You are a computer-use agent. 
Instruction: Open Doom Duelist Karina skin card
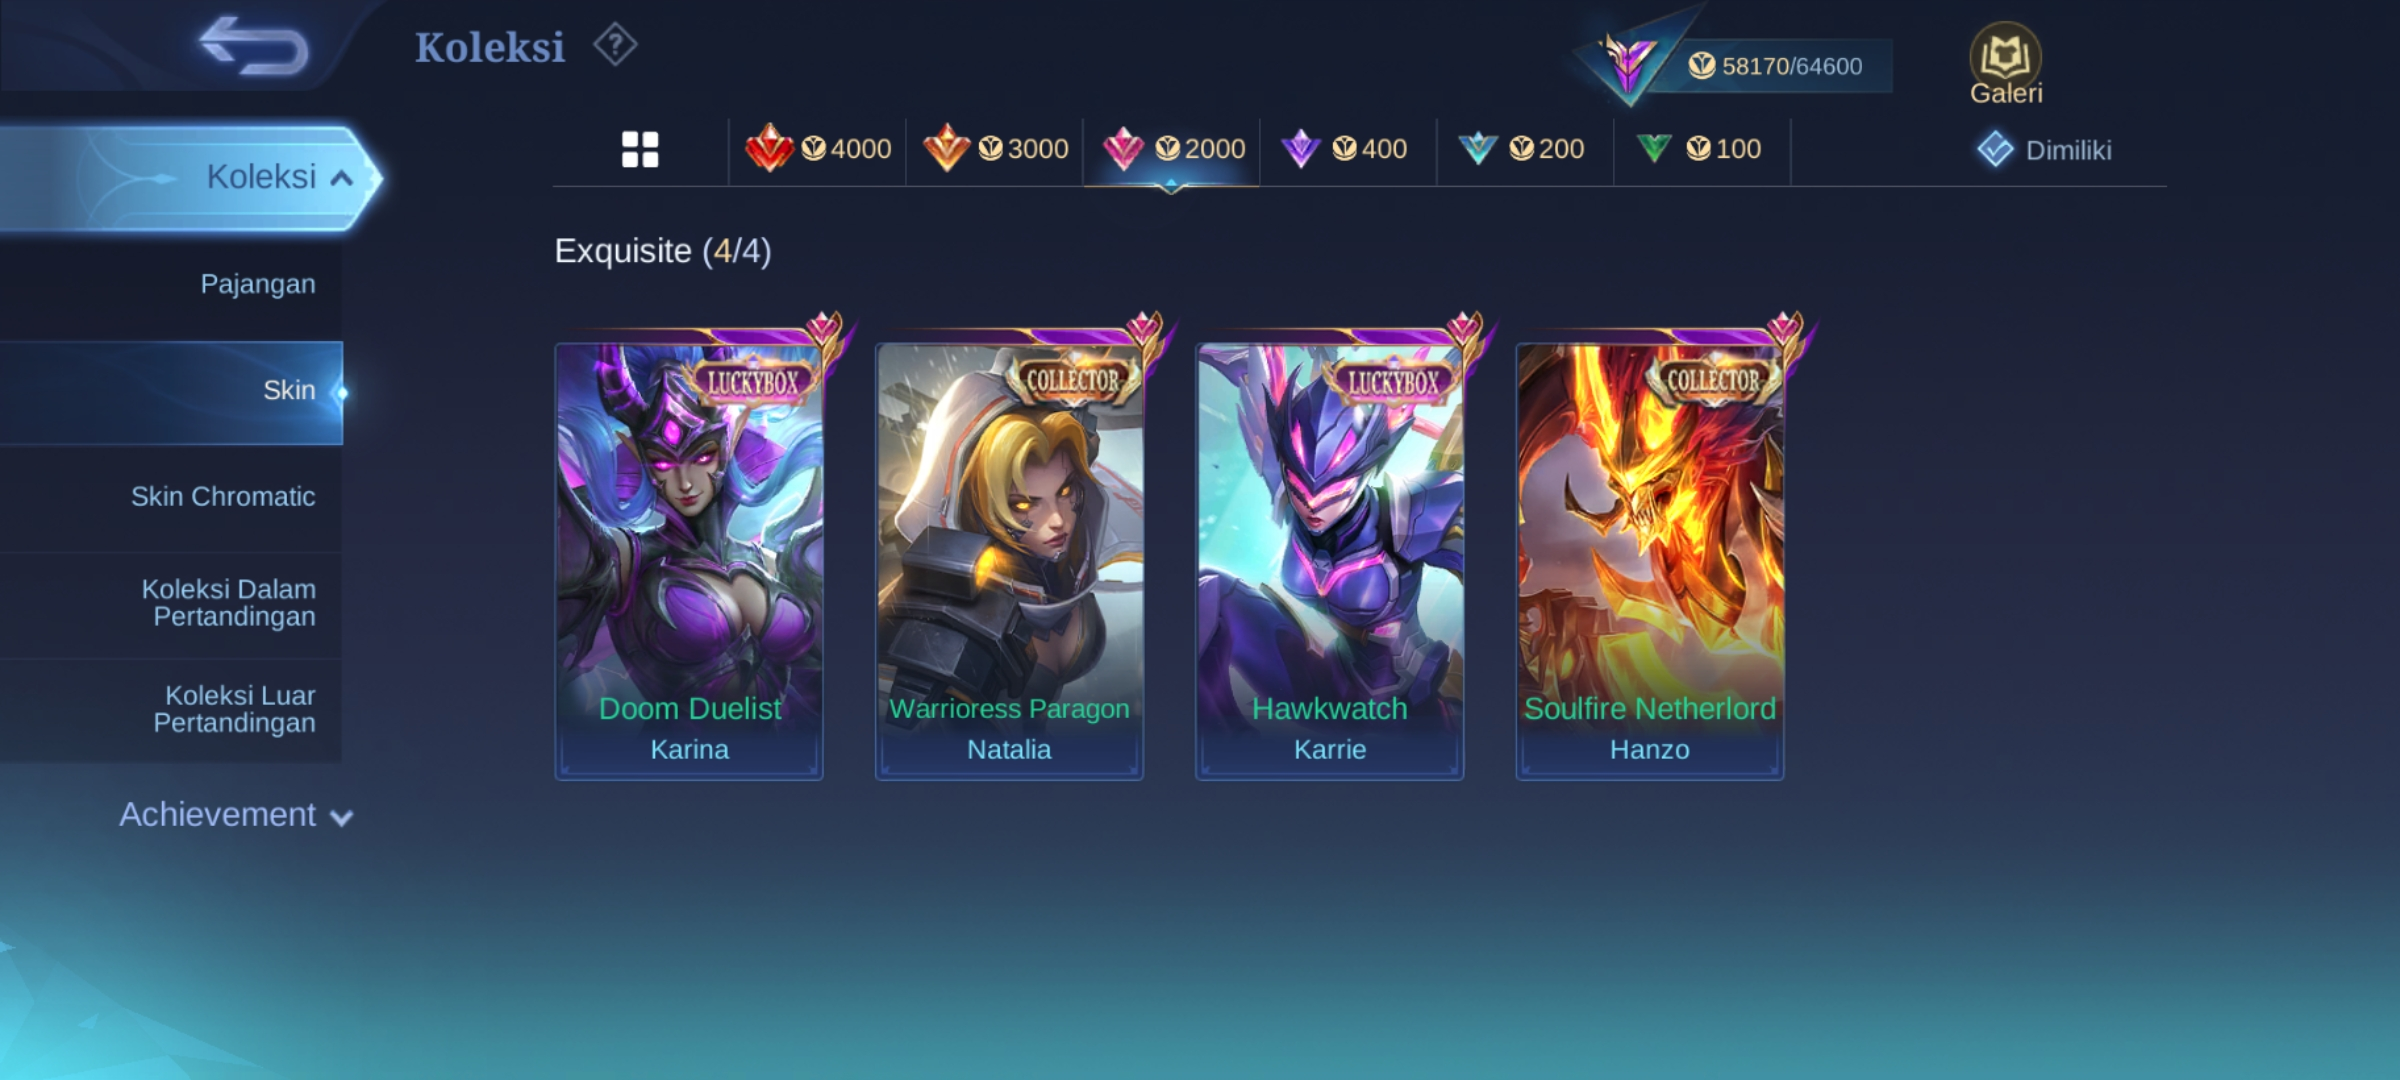click(x=689, y=560)
